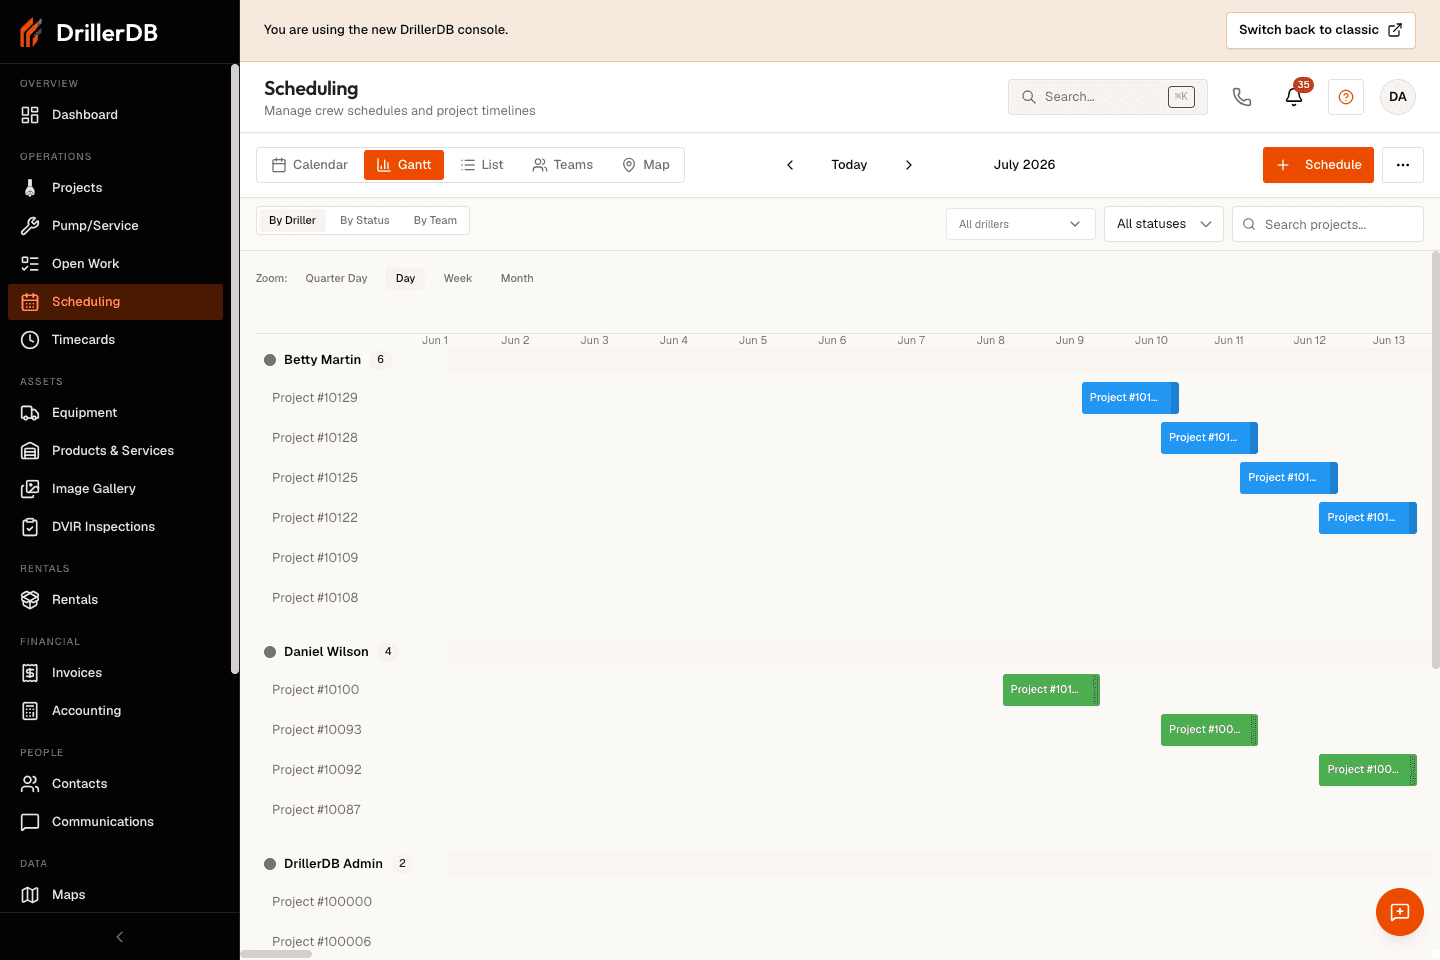The height and width of the screenshot is (960, 1440).
Task: Click the Rentals box icon
Action: 30,600
